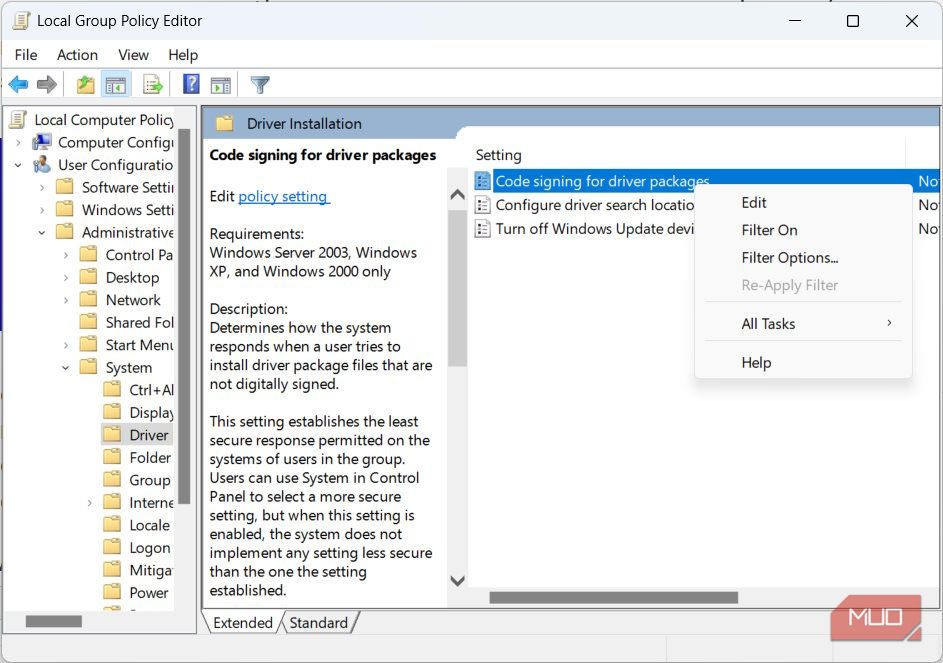
Task: Click the Back arrow toolbar icon
Action: coord(19,85)
